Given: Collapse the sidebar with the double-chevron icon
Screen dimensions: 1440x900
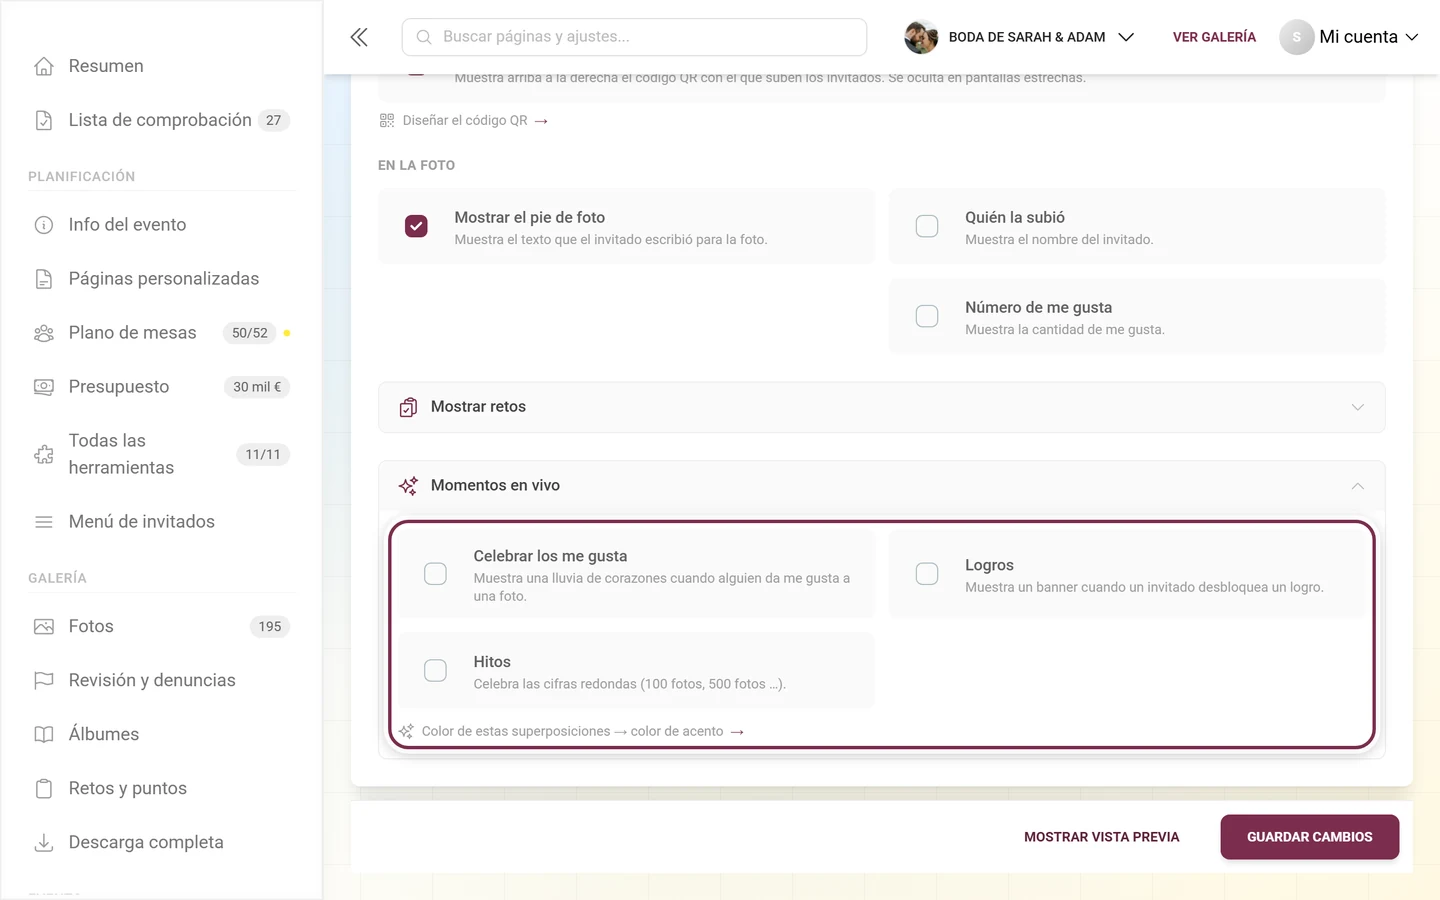Looking at the screenshot, I should click(359, 37).
